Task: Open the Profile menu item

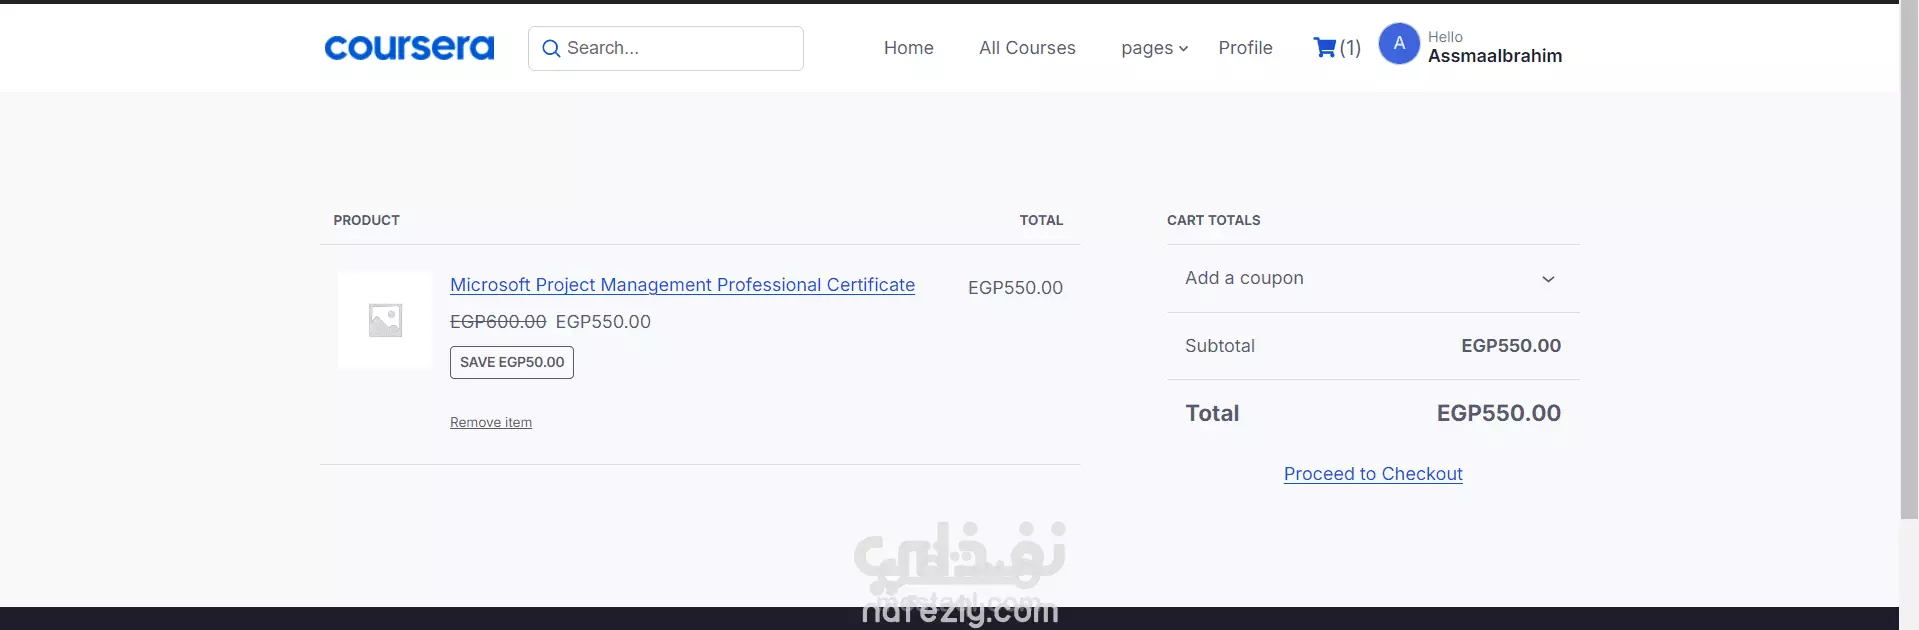Action: [x=1245, y=48]
